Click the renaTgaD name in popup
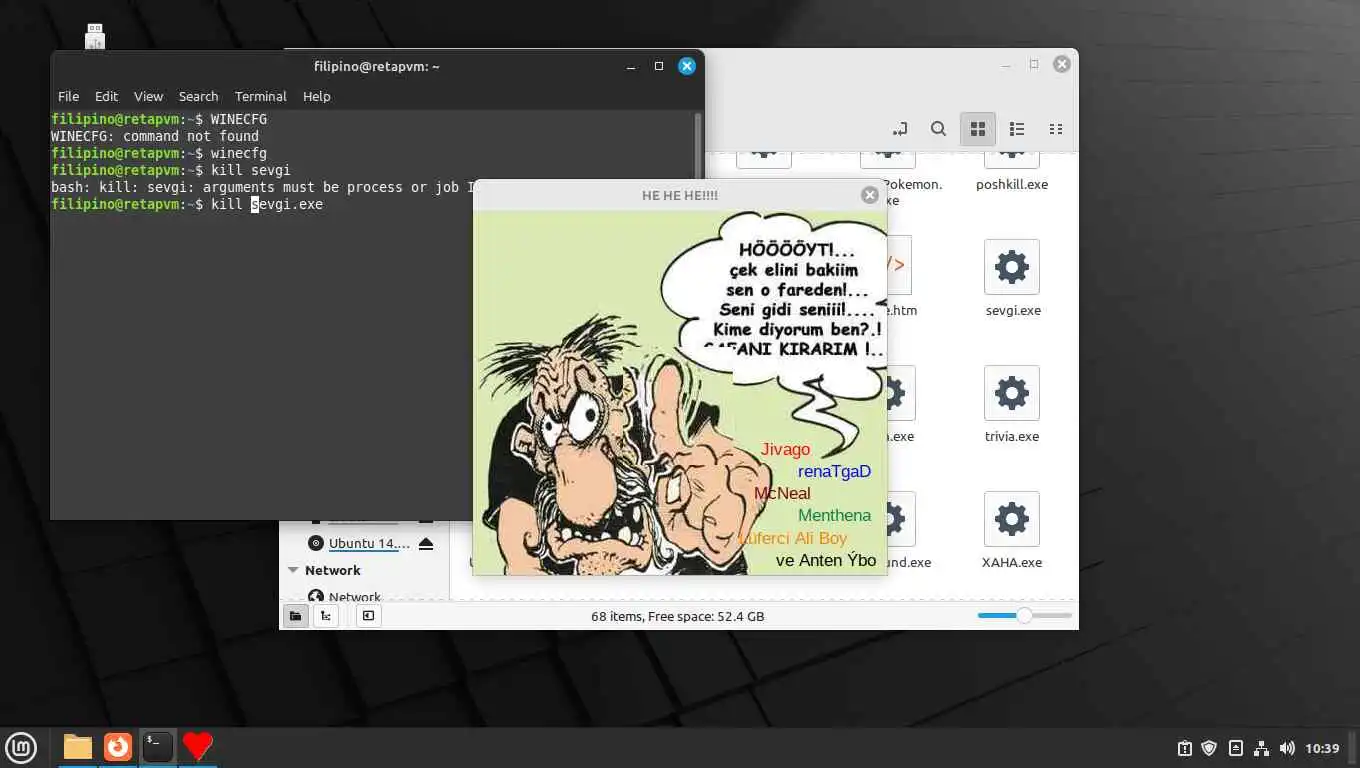This screenshot has width=1360, height=768. pyautogui.click(x=834, y=471)
